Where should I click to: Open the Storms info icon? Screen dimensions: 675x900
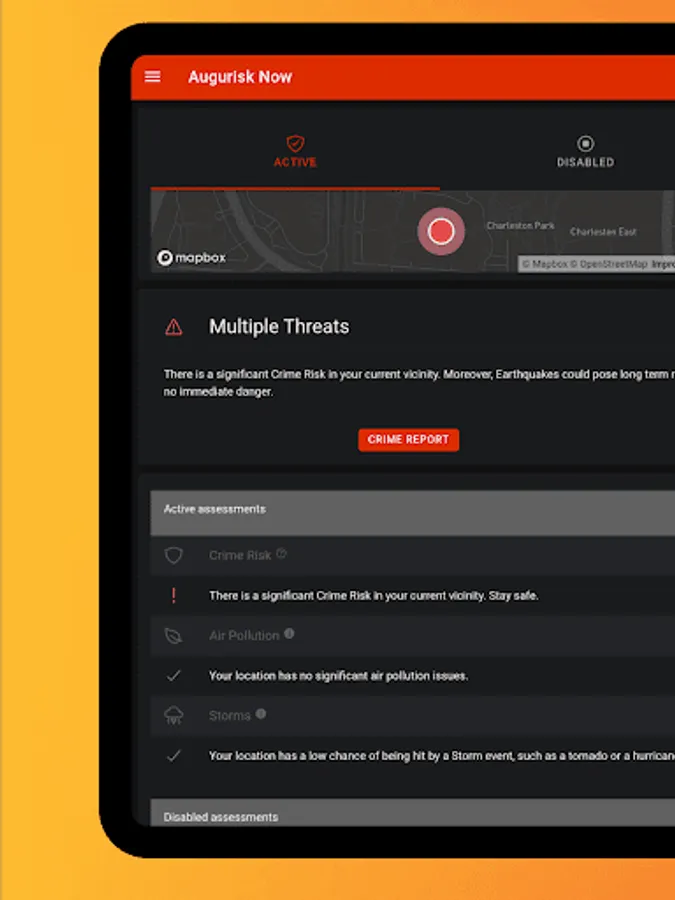point(261,713)
